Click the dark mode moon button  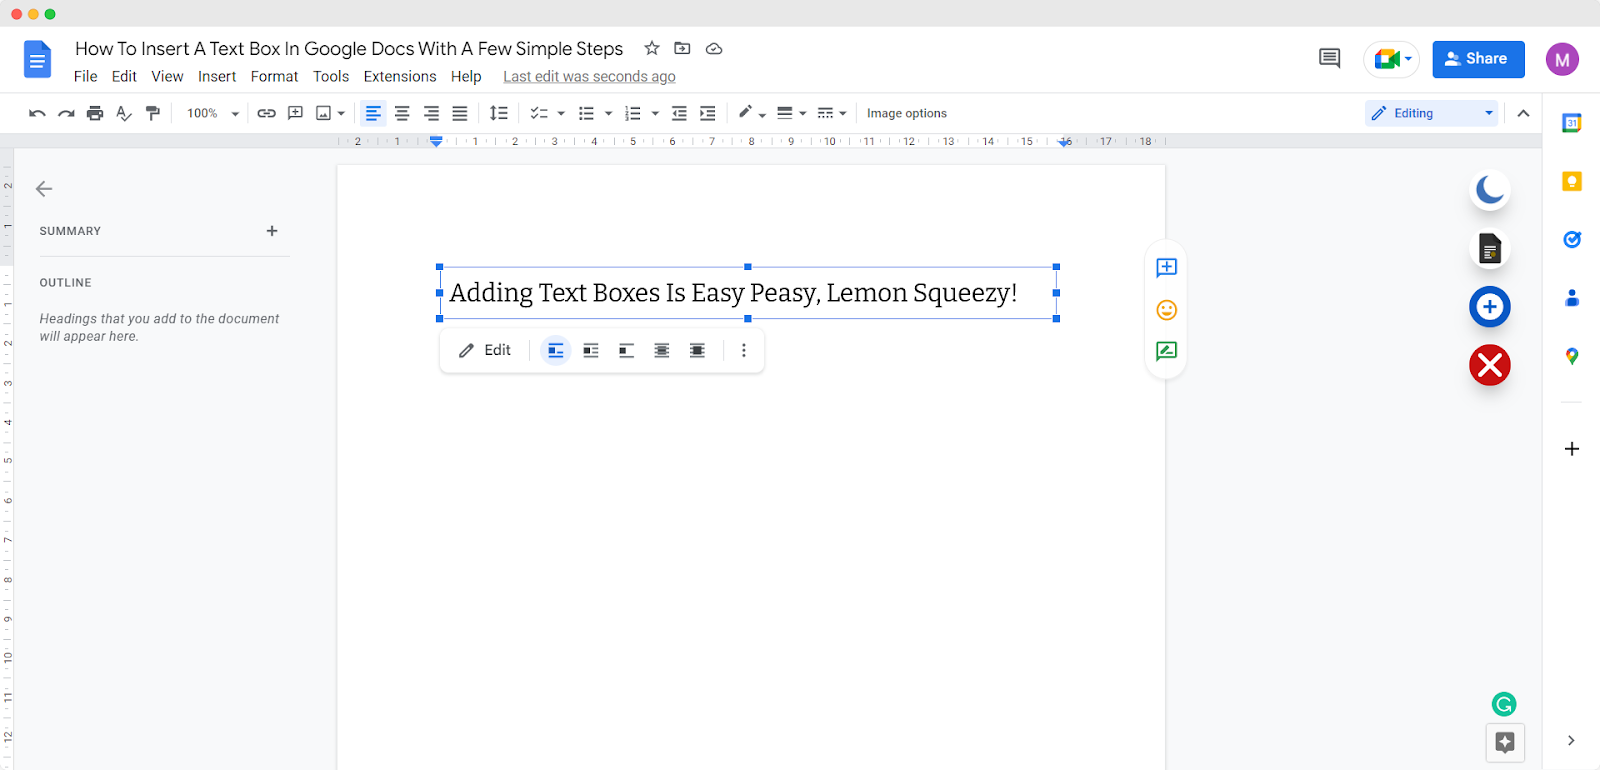tap(1490, 189)
